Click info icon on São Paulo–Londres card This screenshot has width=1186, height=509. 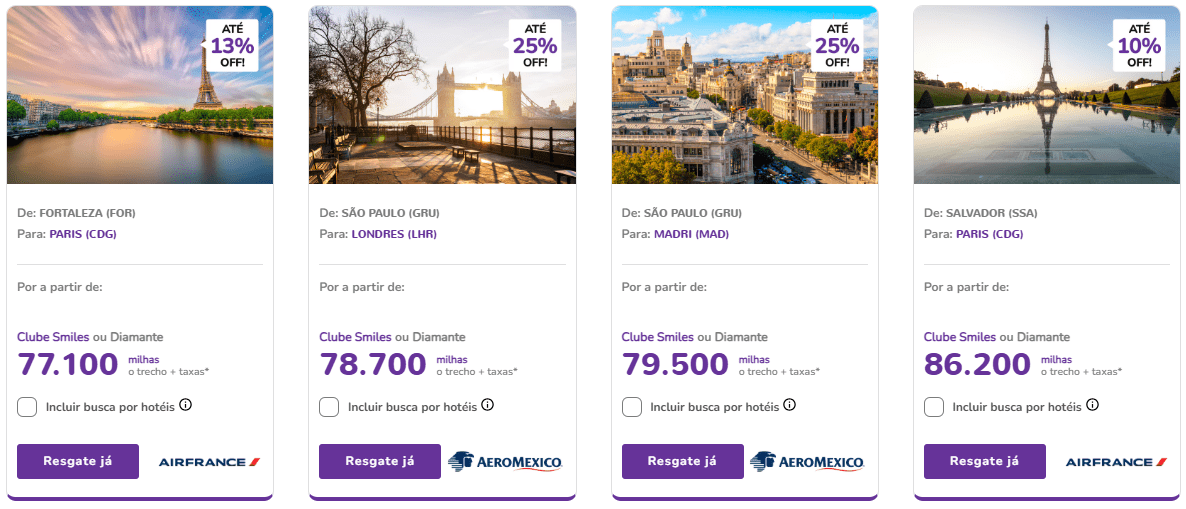pos(487,405)
